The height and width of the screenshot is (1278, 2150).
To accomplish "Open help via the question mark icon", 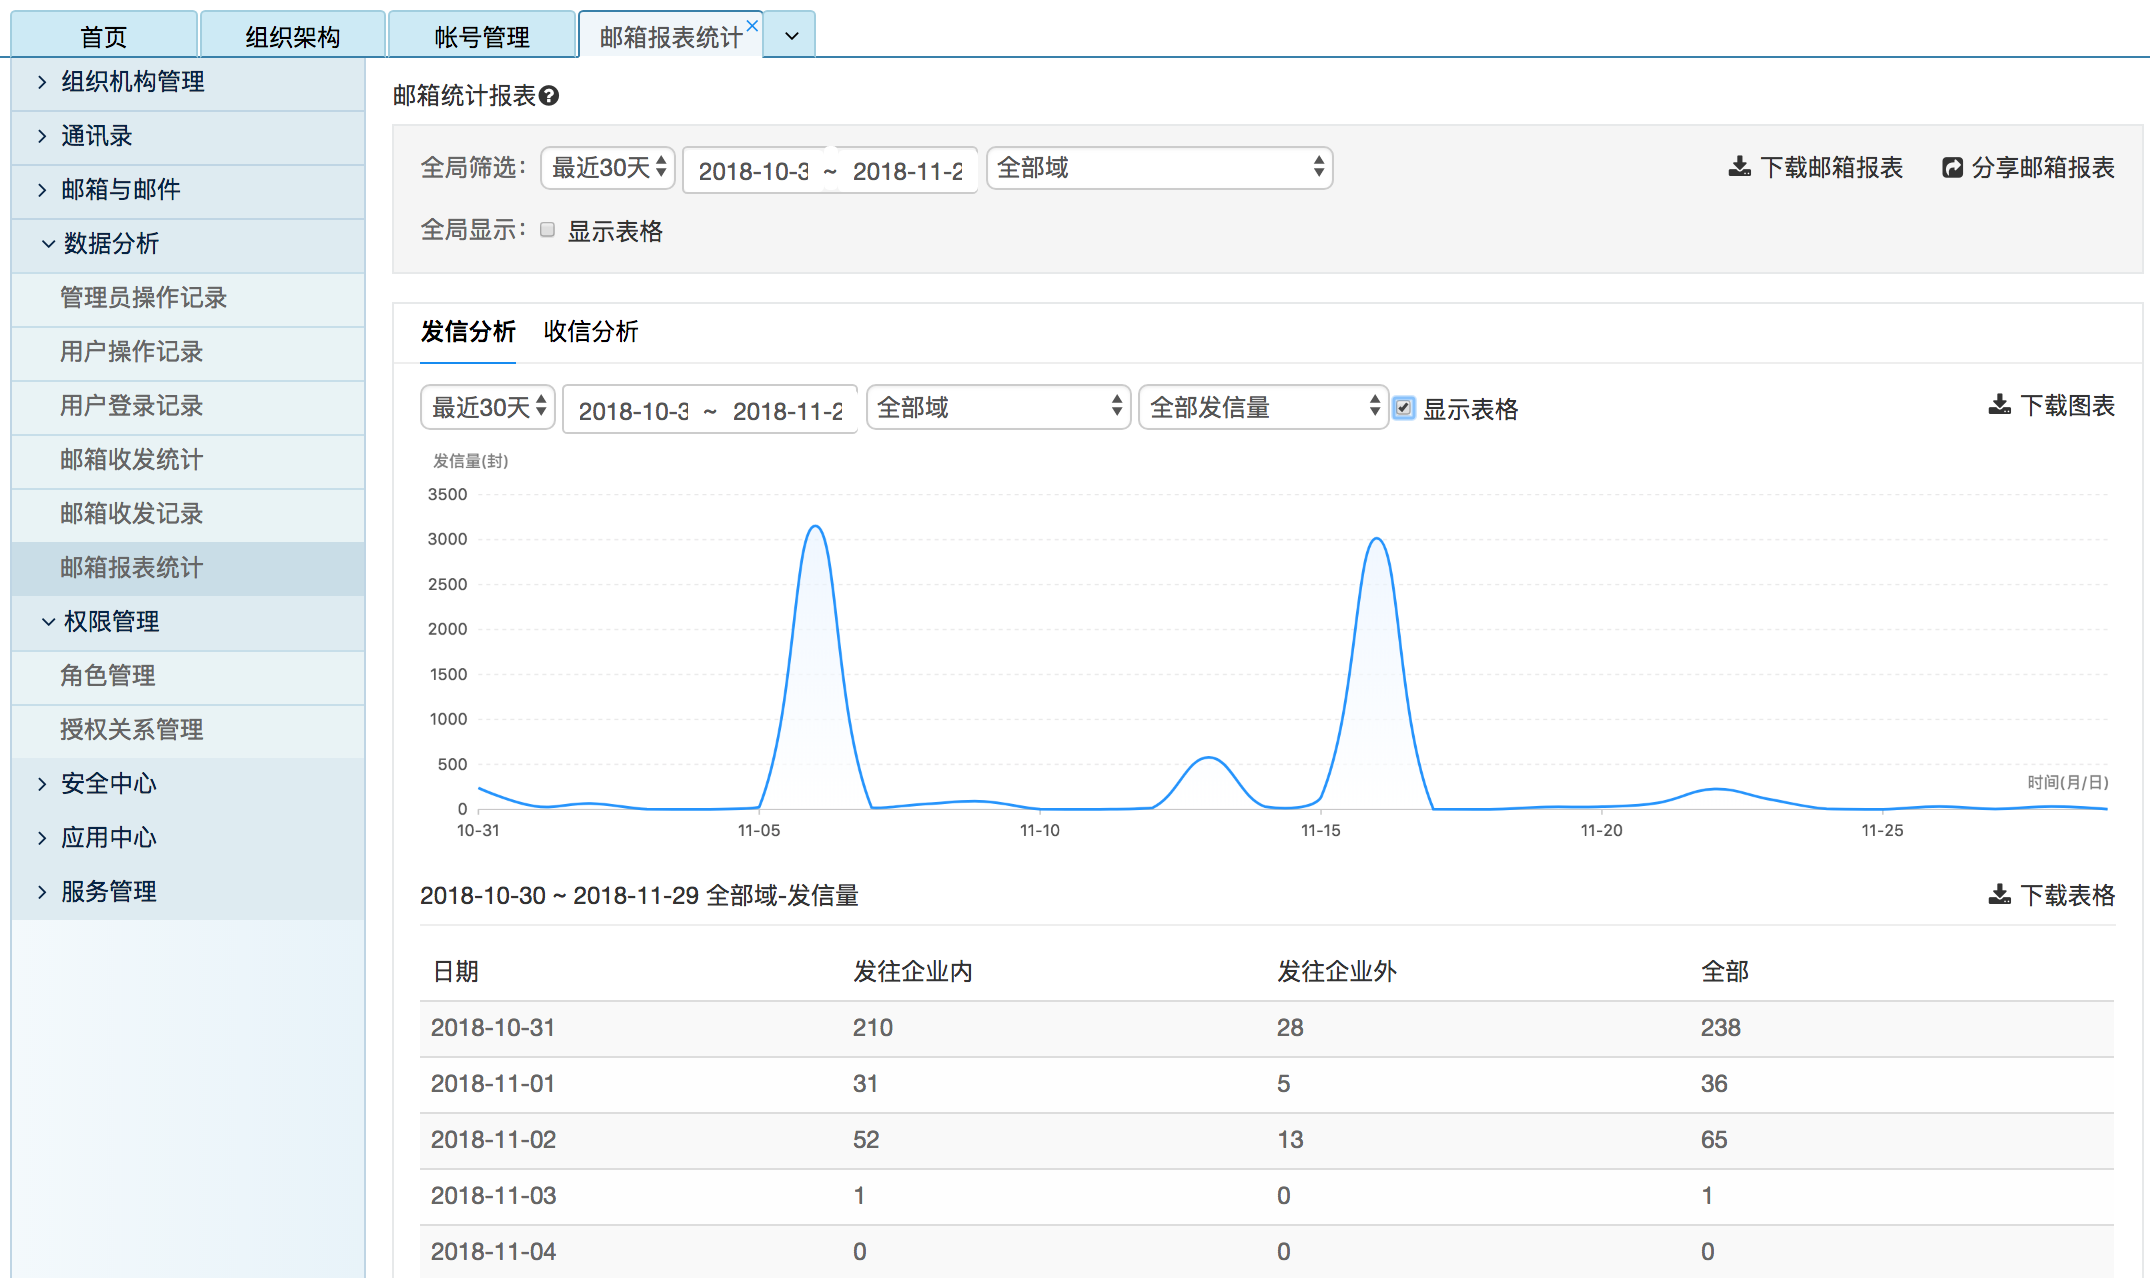I will click(549, 95).
